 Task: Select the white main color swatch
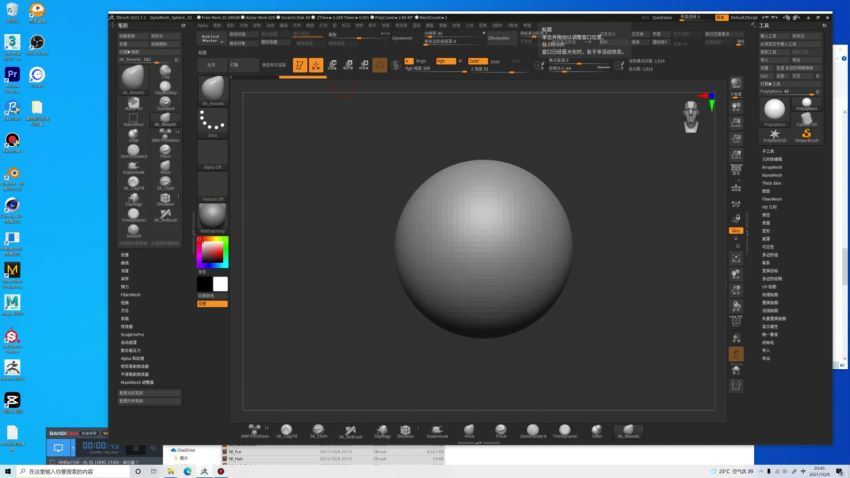pyautogui.click(x=220, y=284)
